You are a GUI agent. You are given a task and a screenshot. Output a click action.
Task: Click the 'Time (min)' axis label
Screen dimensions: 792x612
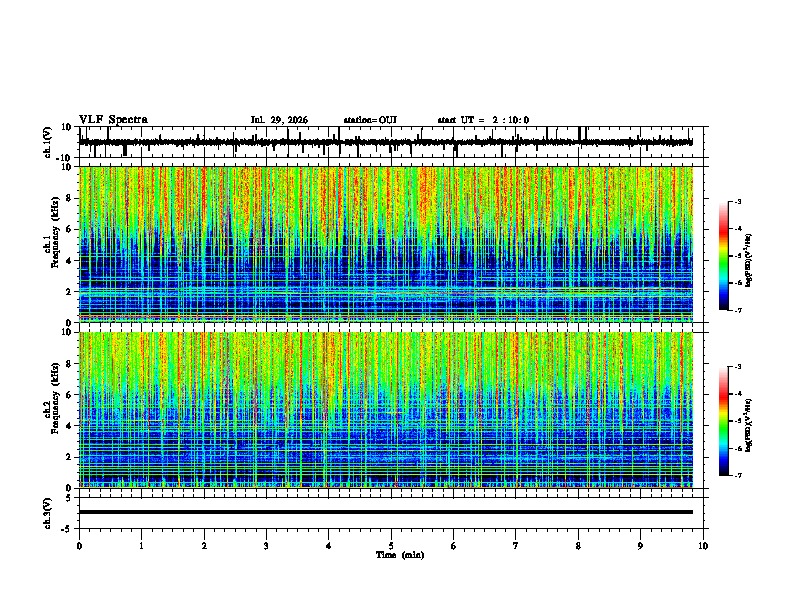400,555
